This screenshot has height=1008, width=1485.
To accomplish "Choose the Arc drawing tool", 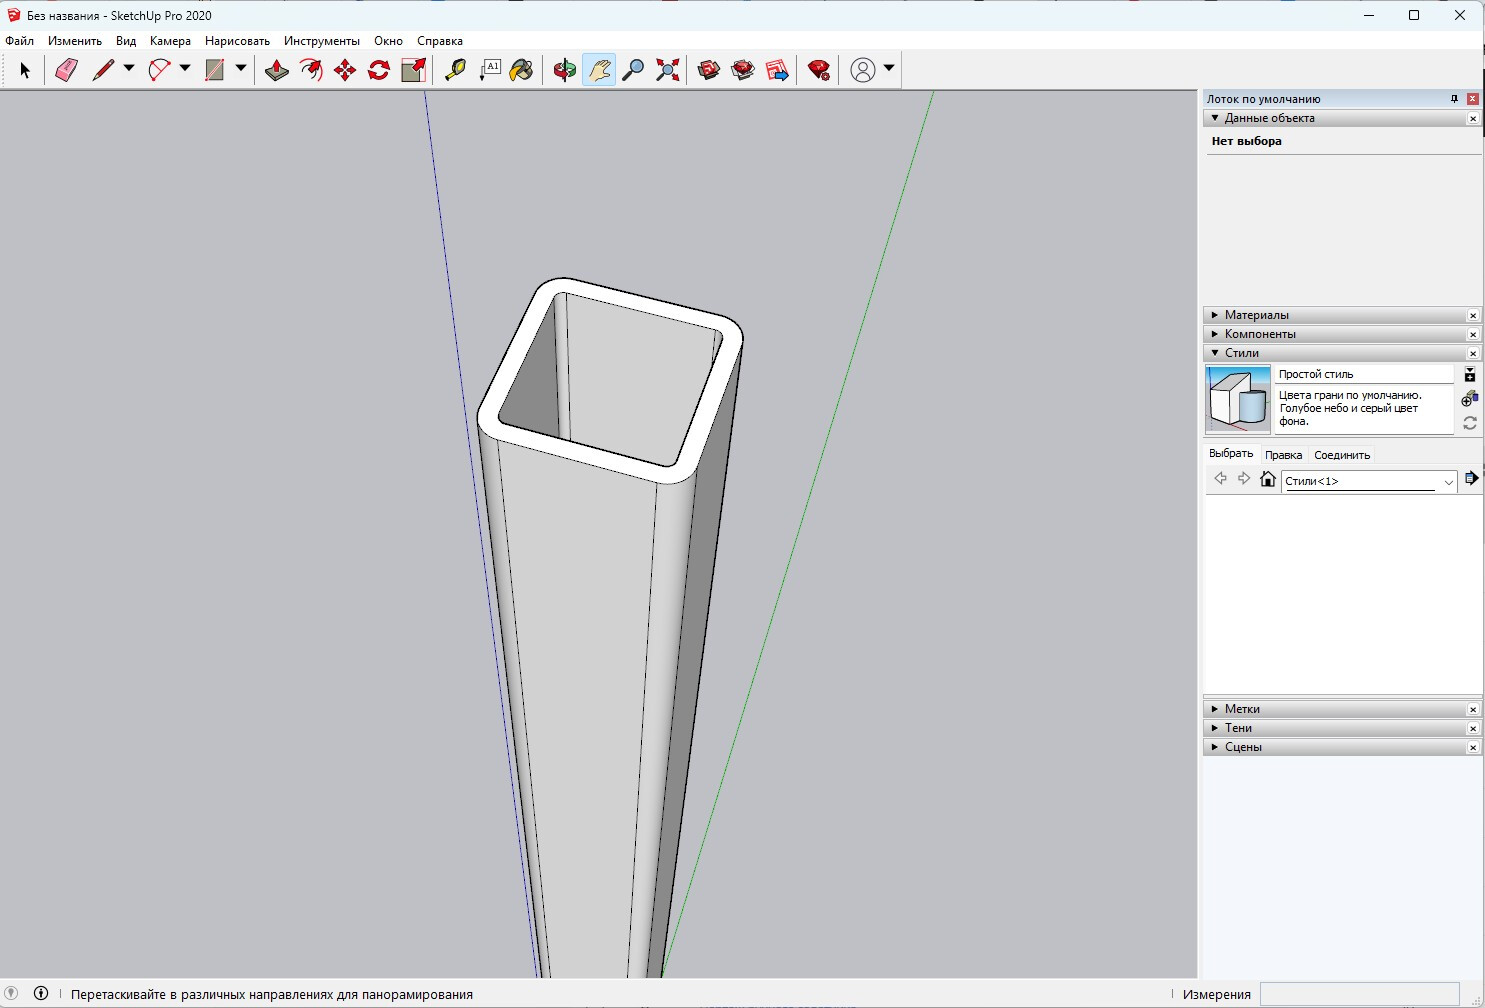I will pos(159,70).
